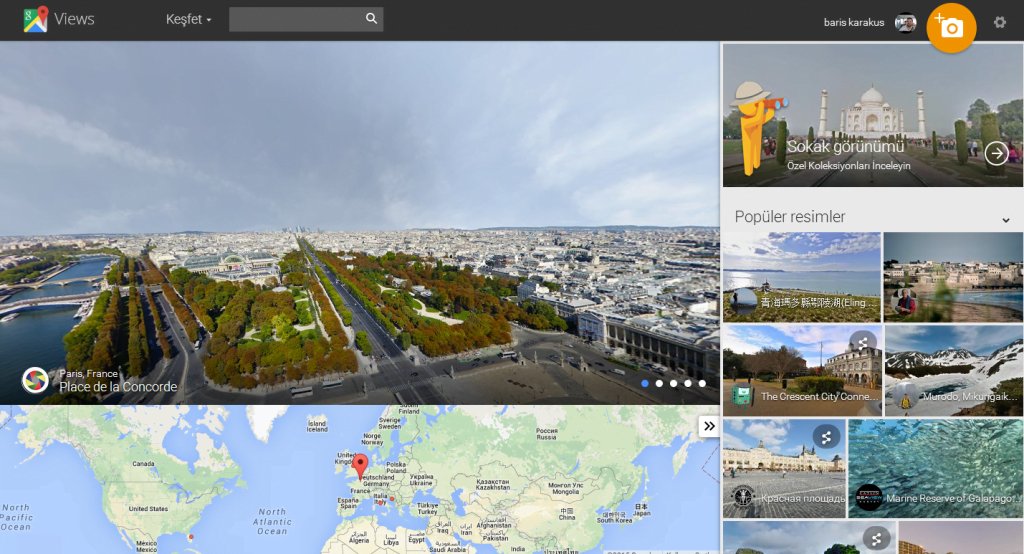The image size is (1024, 554).
Task: Click the small red marker near Italy
Action: click(x=392, y=500)
